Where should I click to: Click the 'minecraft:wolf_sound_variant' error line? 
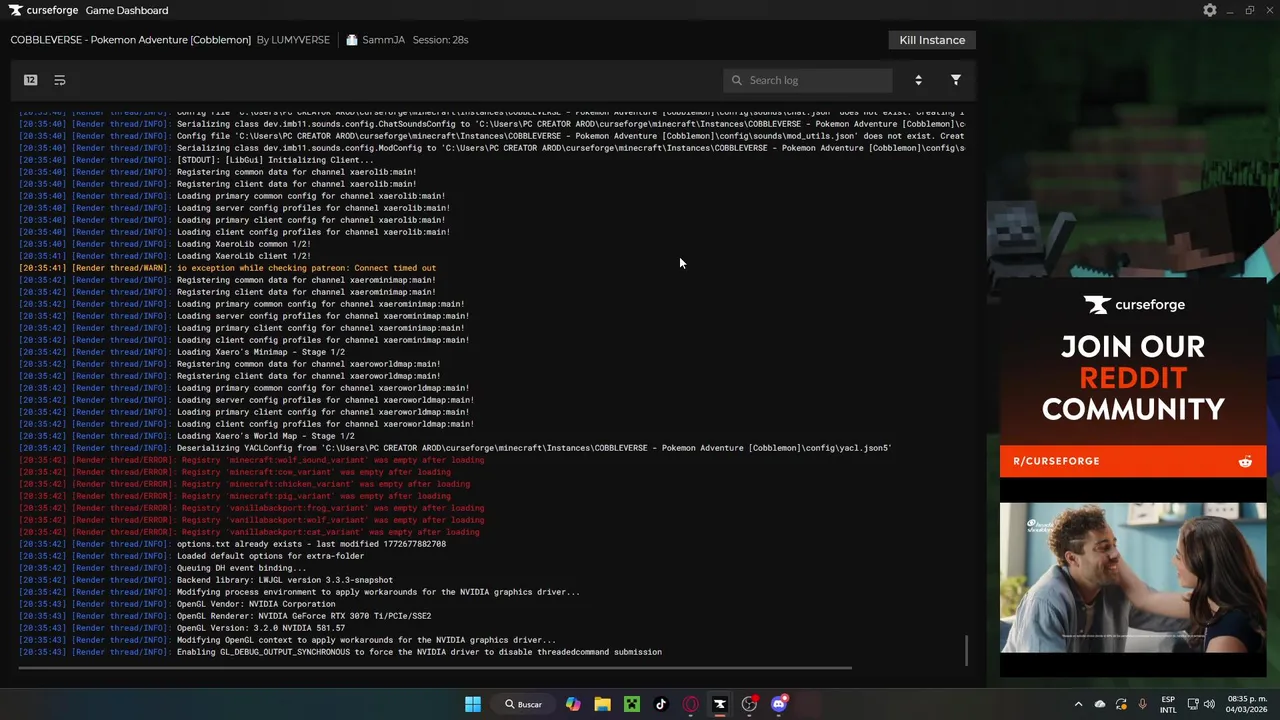(252, 460)
